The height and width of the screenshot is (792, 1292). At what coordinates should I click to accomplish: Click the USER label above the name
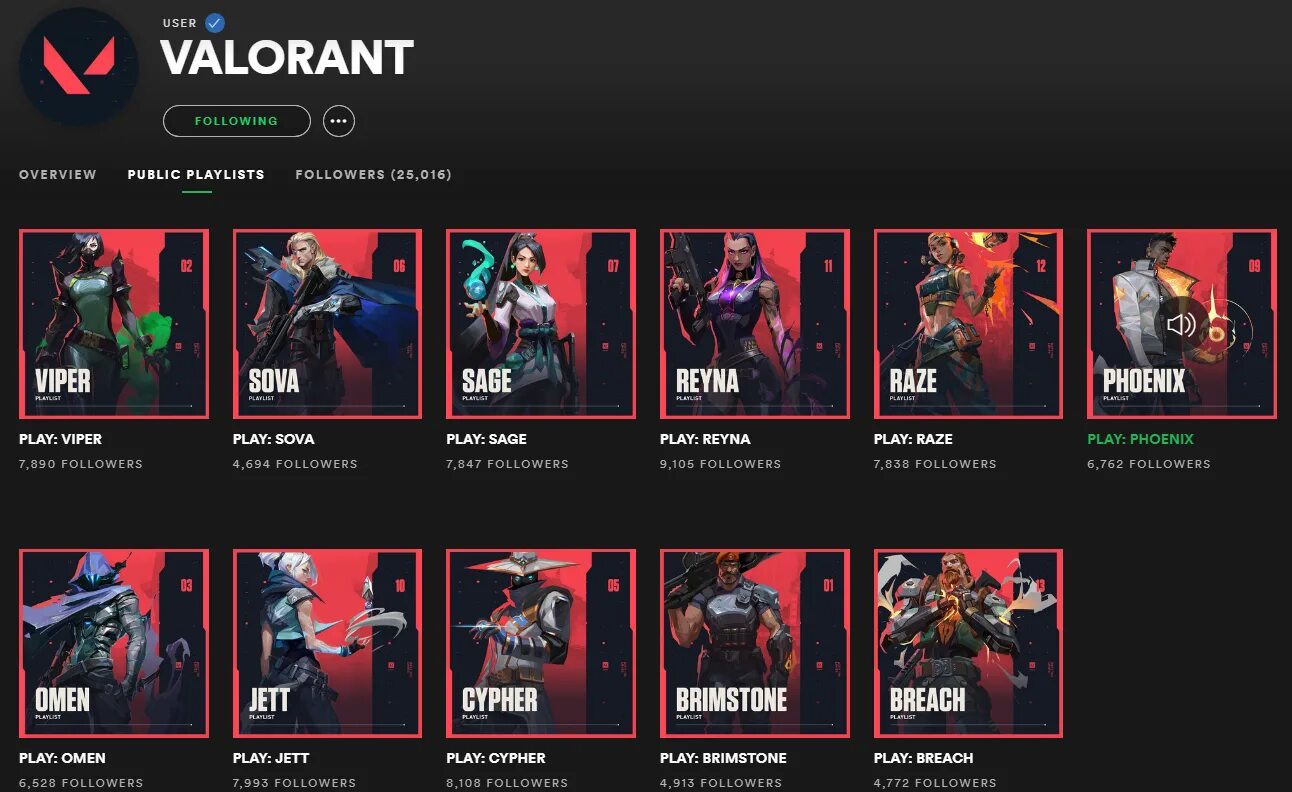click(179, 23)
